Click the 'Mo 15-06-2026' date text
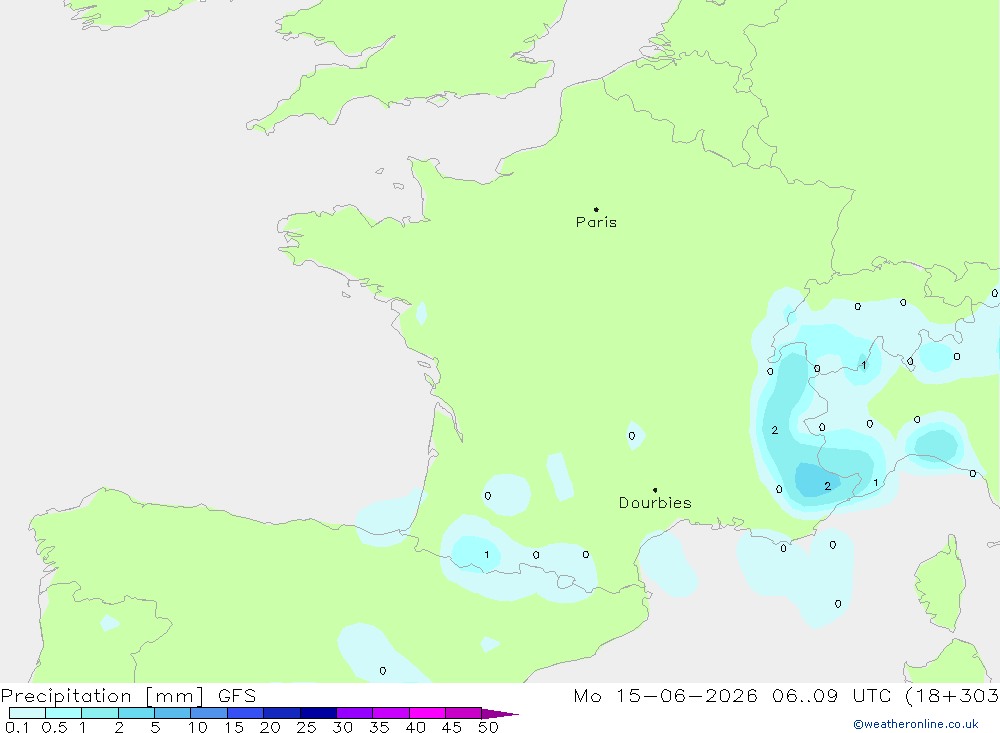The image size is (1000, 733). pyautogui.click(x=665, y=696)
